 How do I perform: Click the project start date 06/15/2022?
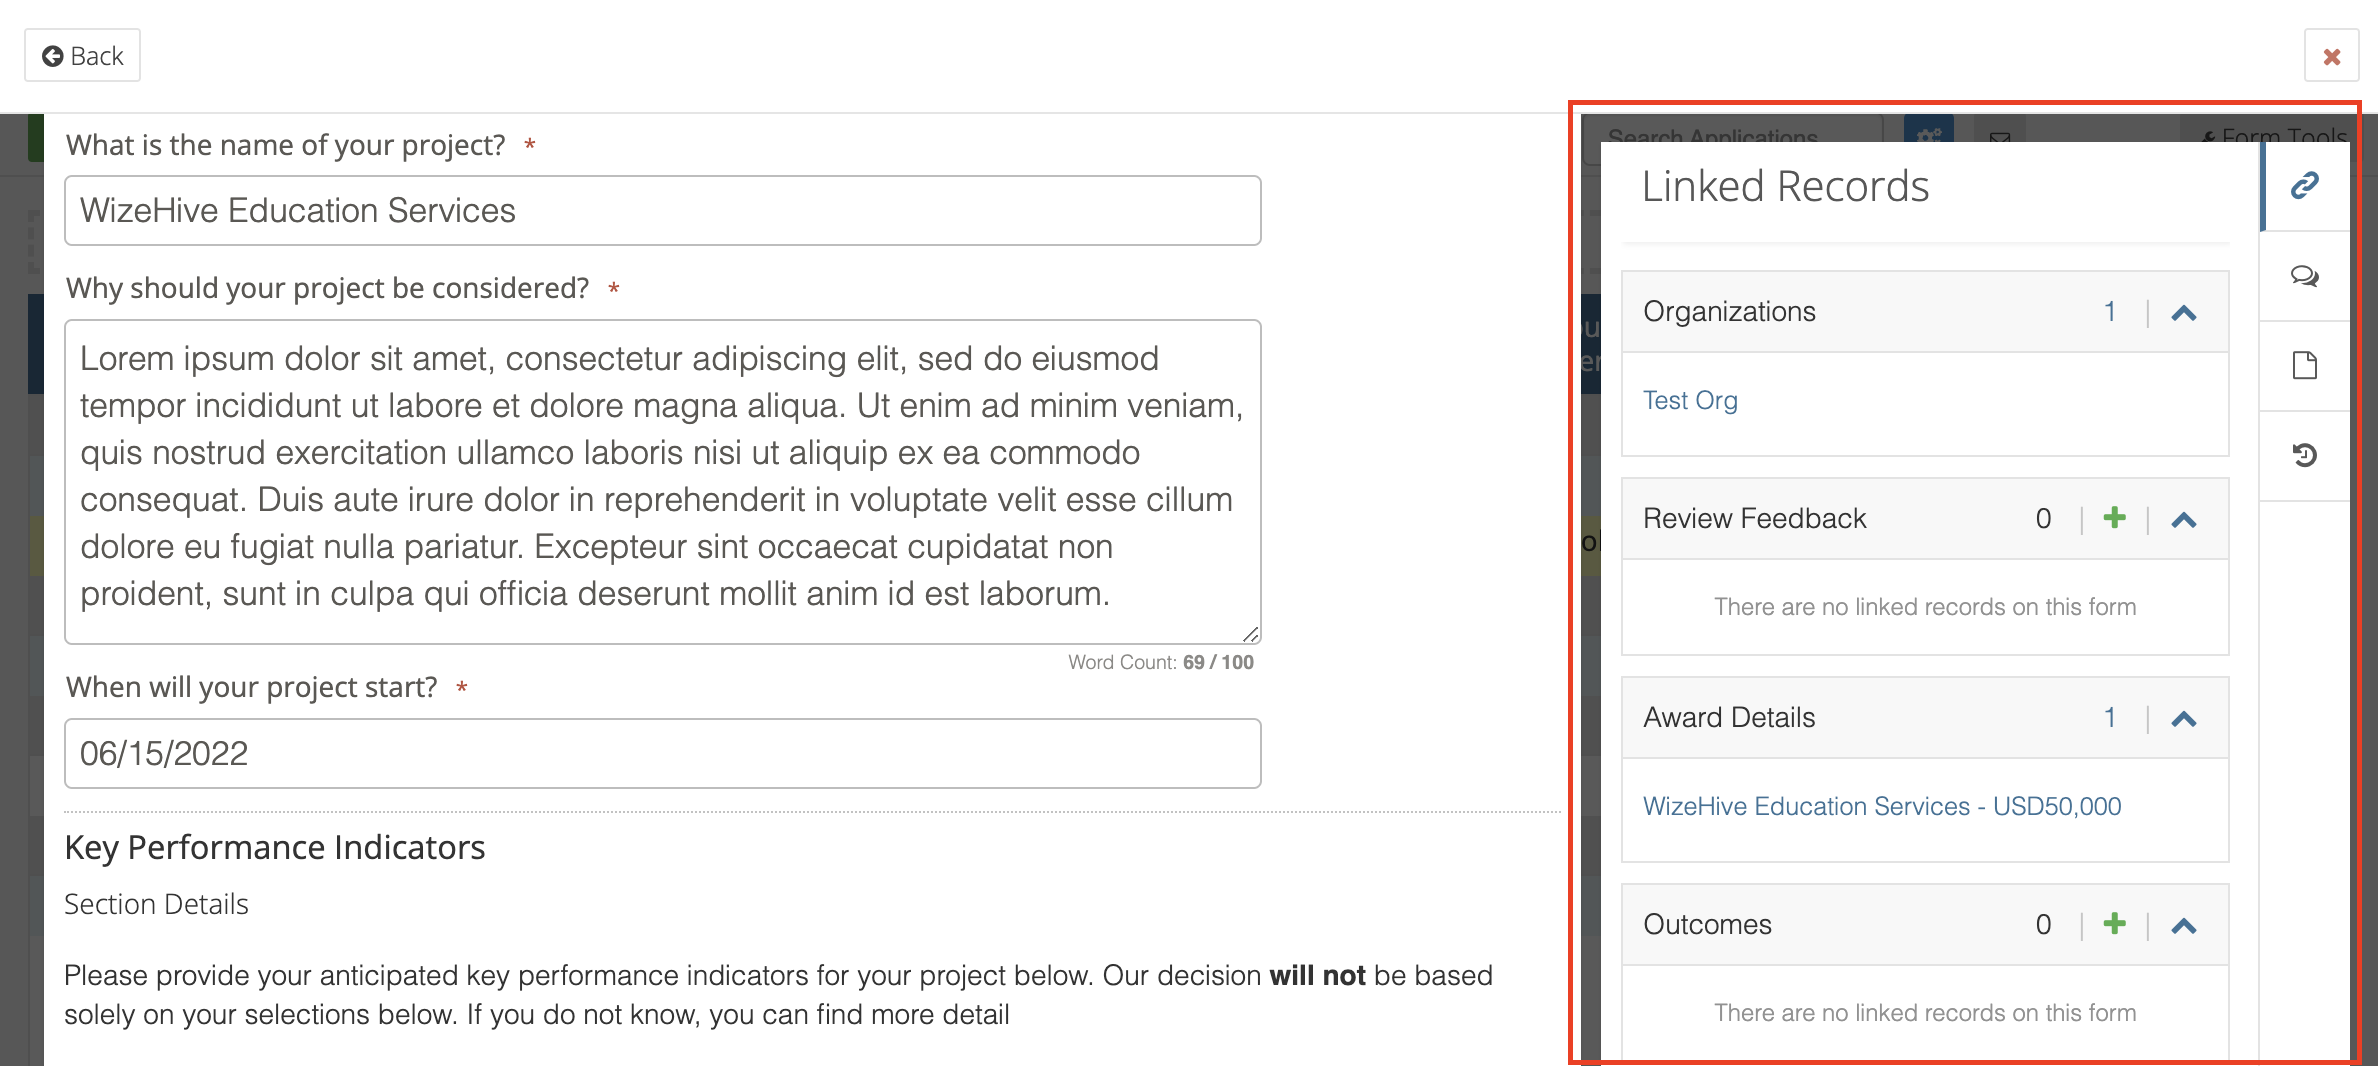[662, 753]
